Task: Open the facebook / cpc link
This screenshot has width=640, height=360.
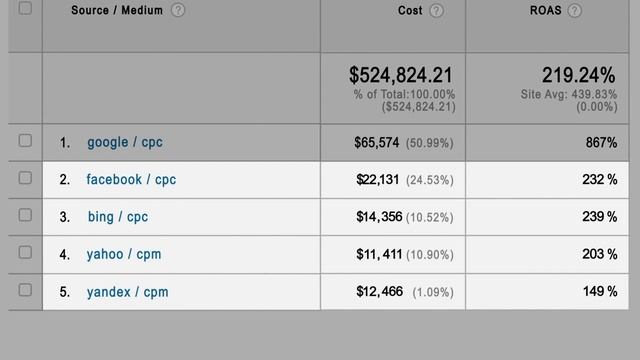Action: pos(131,180)
